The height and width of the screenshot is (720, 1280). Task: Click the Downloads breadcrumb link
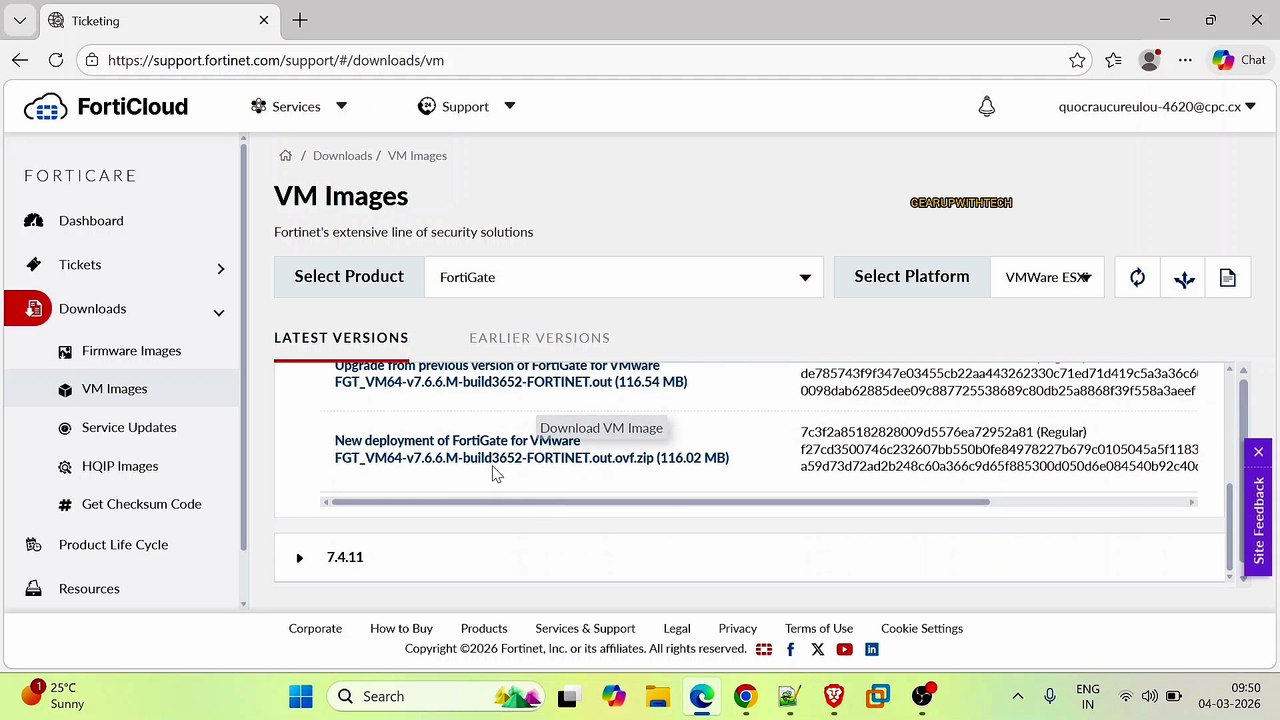[x=342, y=156]
